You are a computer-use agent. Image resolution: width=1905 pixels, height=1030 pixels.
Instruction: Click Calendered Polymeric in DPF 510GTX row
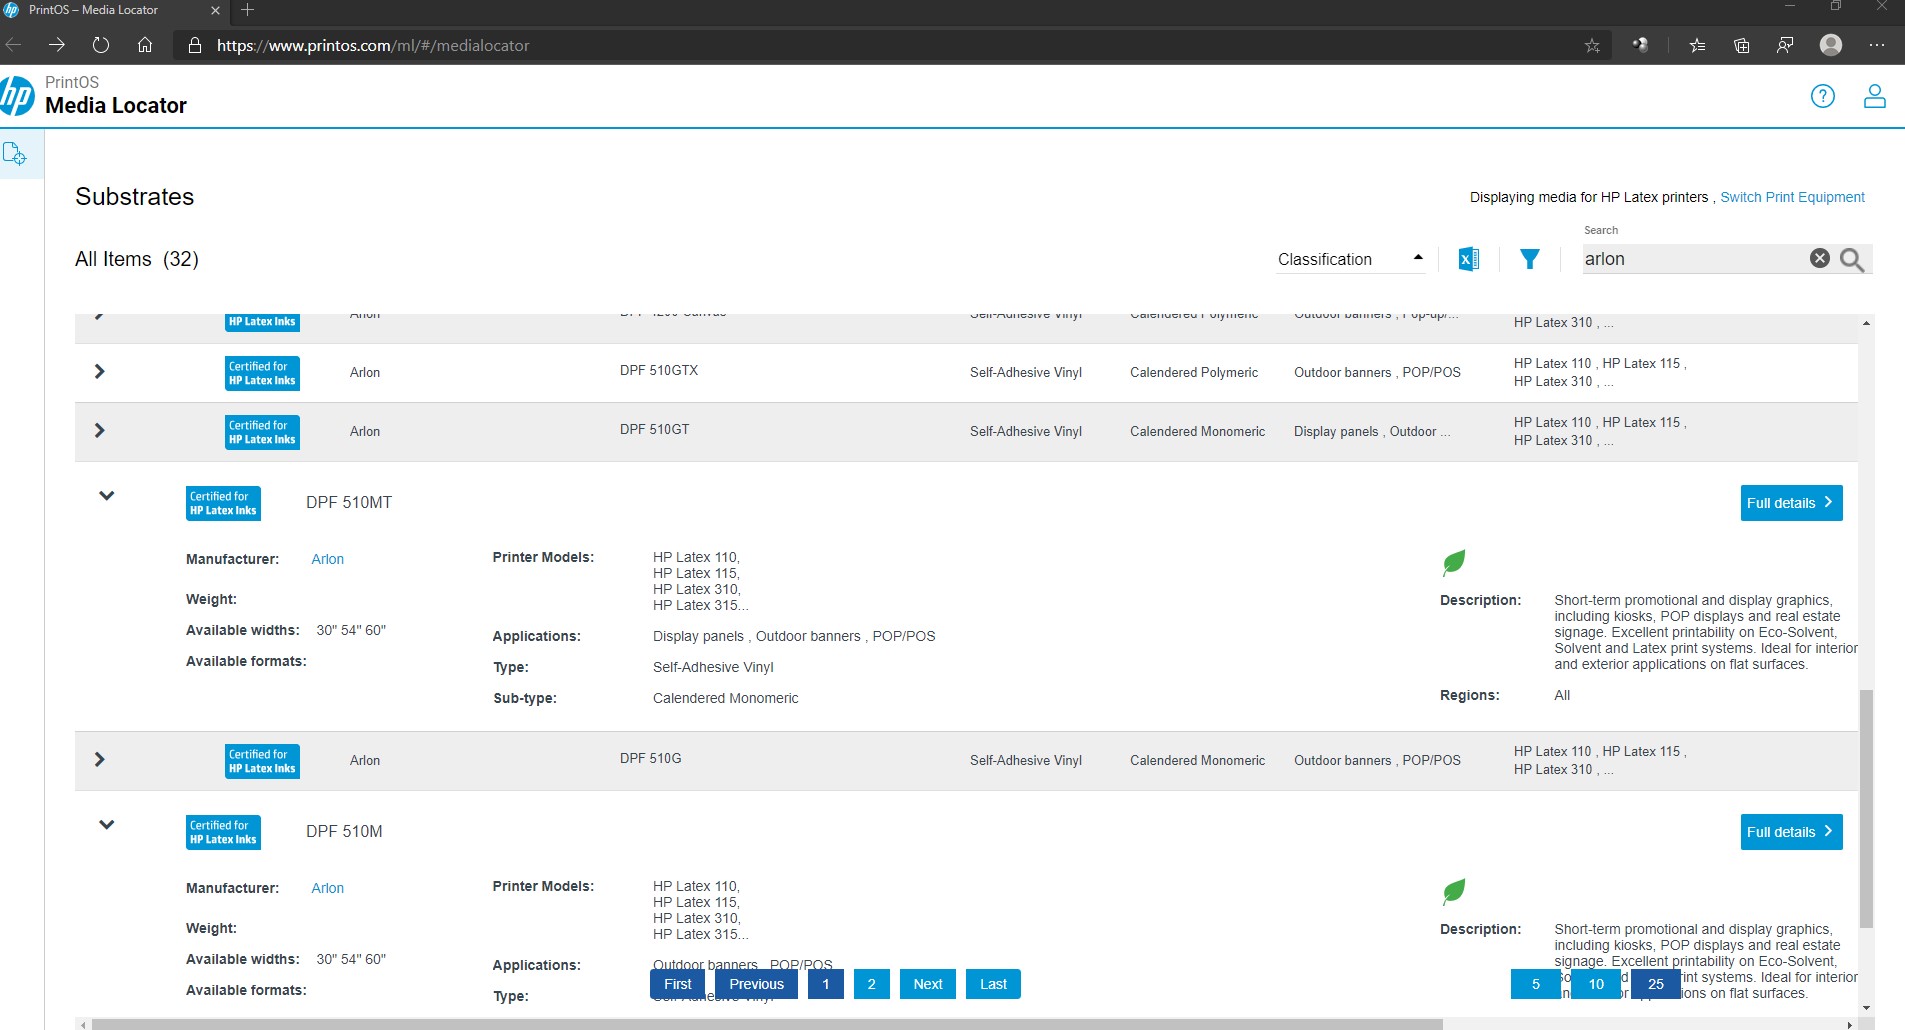coord(1194,372)
